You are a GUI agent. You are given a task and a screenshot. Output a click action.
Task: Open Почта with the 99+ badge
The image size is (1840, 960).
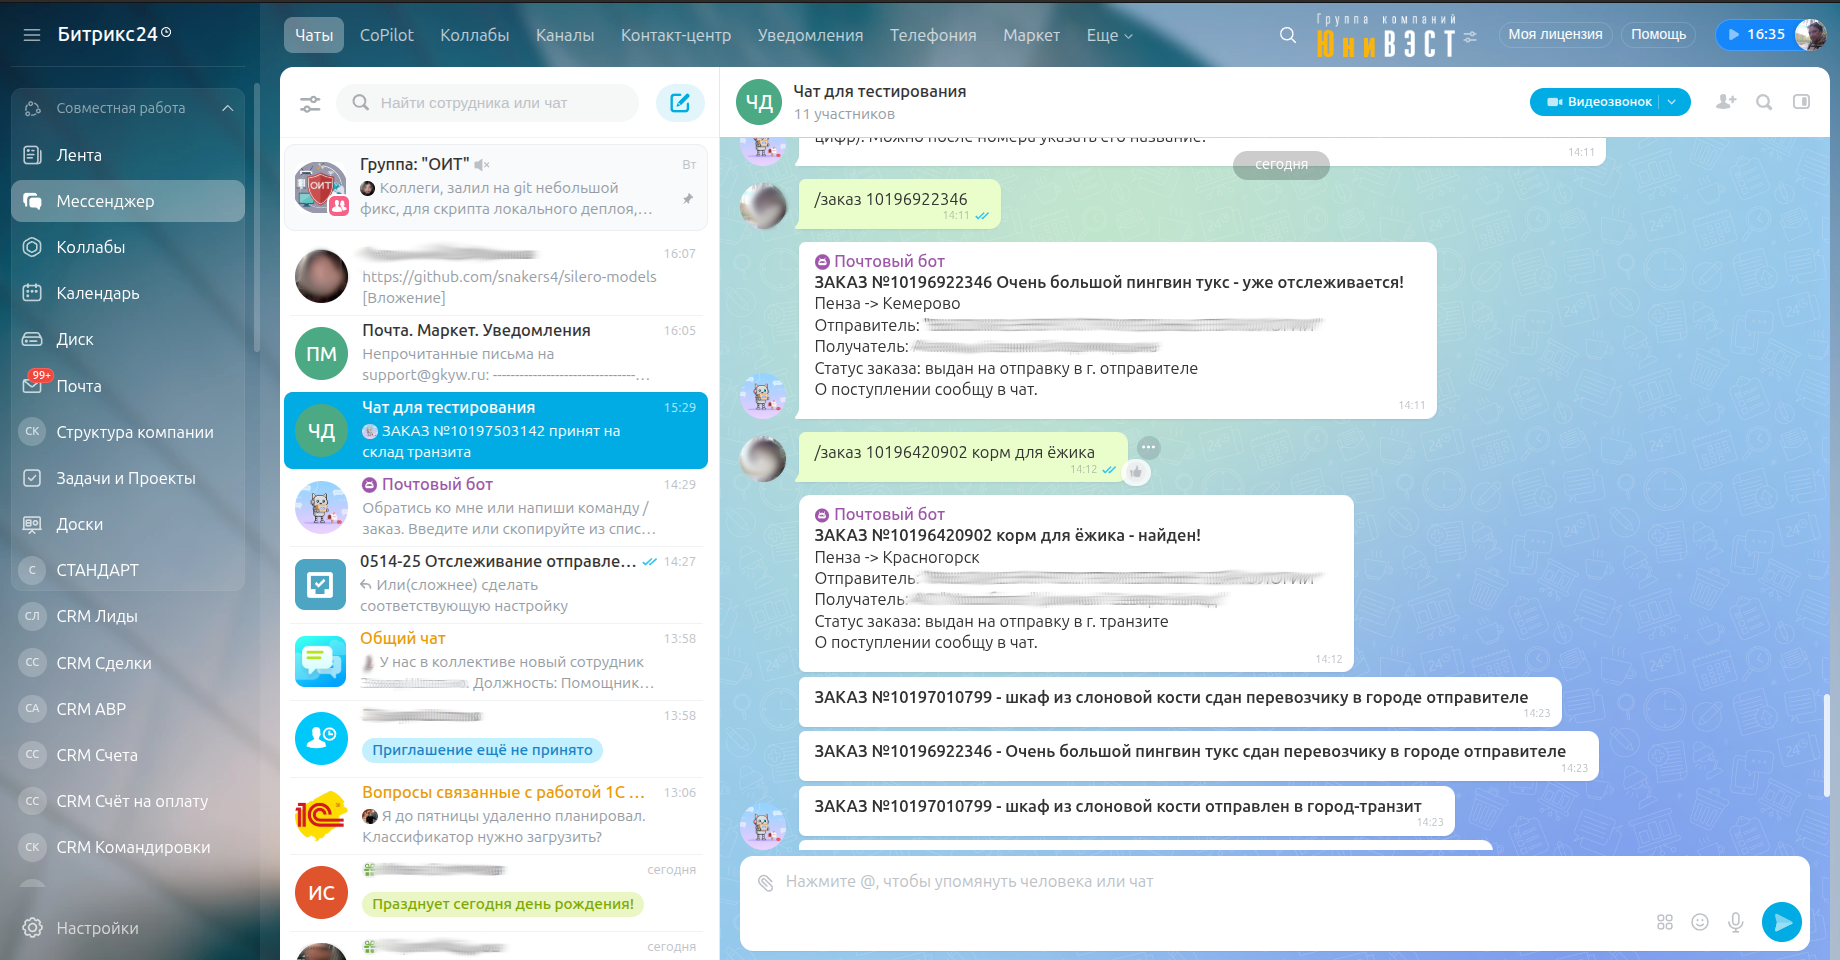click(128, 386)
